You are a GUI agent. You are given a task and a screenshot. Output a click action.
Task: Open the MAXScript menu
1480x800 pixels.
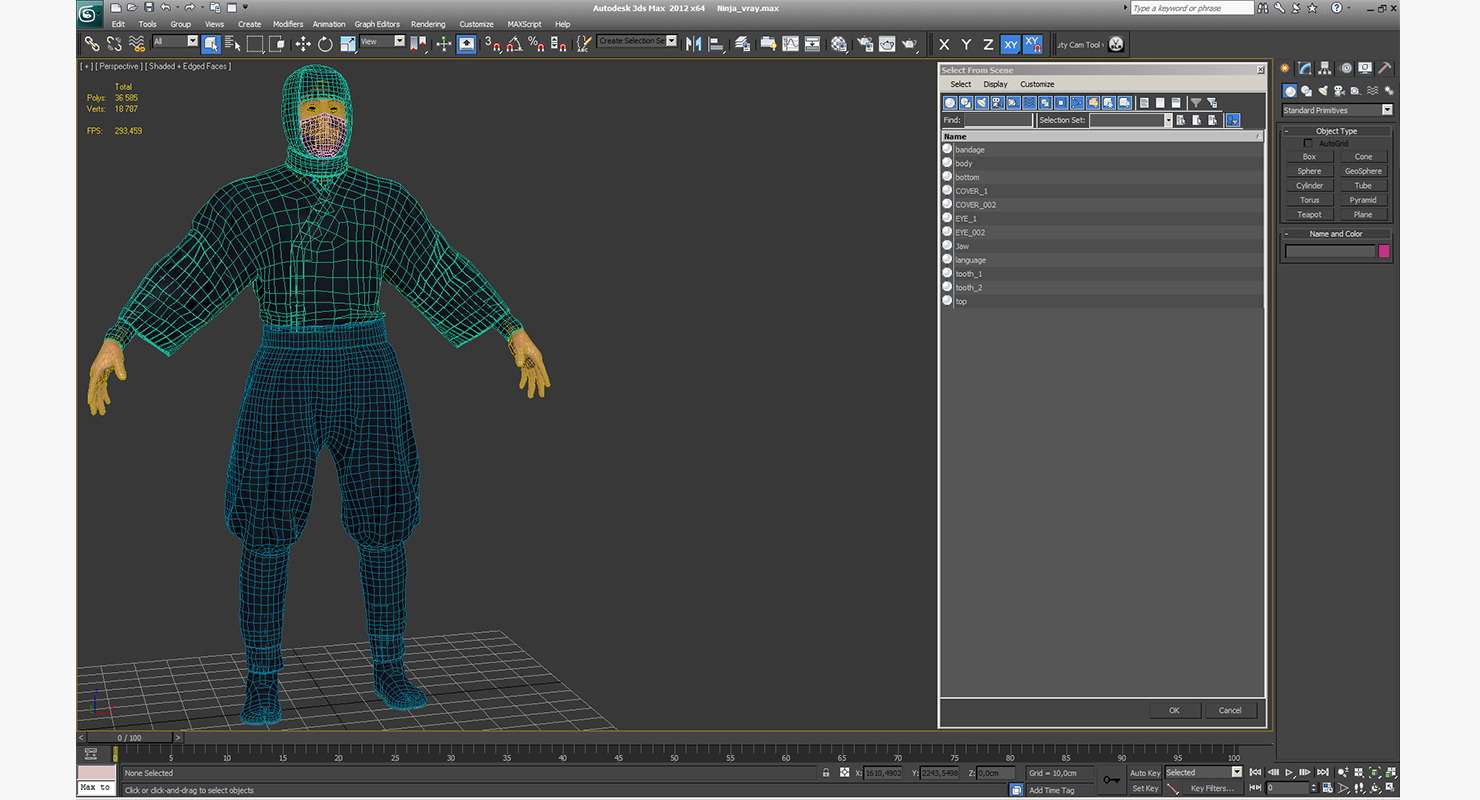coord(524,24)
